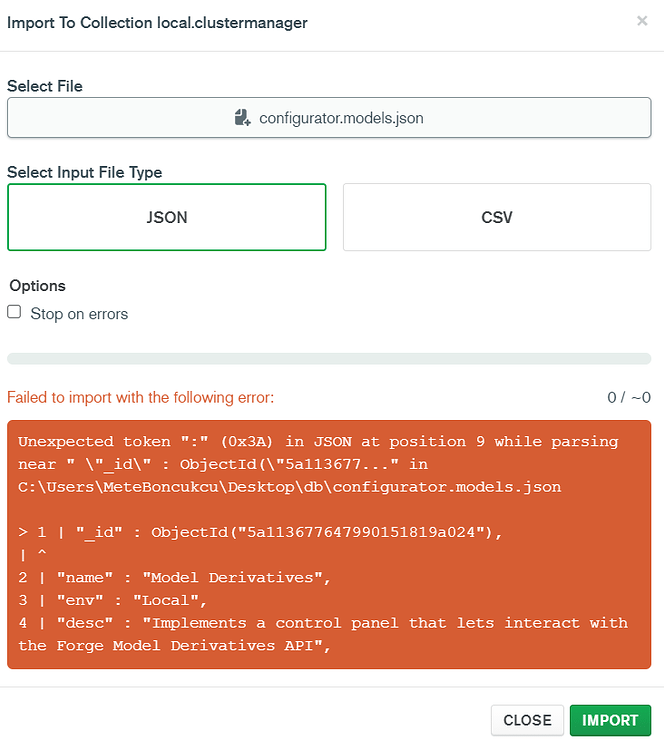The height and width of the screenshot is (750, 664).
Task: Click the 'Select File' label
Action: [45, 87]
